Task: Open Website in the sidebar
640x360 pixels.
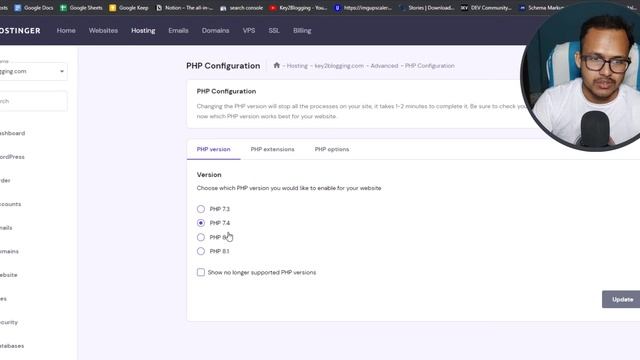Action: tap(9, 275)
